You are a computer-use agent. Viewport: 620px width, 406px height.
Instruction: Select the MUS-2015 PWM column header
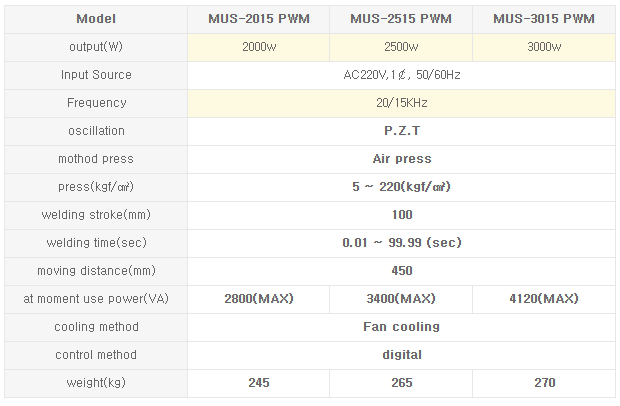pyautogui.click(x=259, y=19)
